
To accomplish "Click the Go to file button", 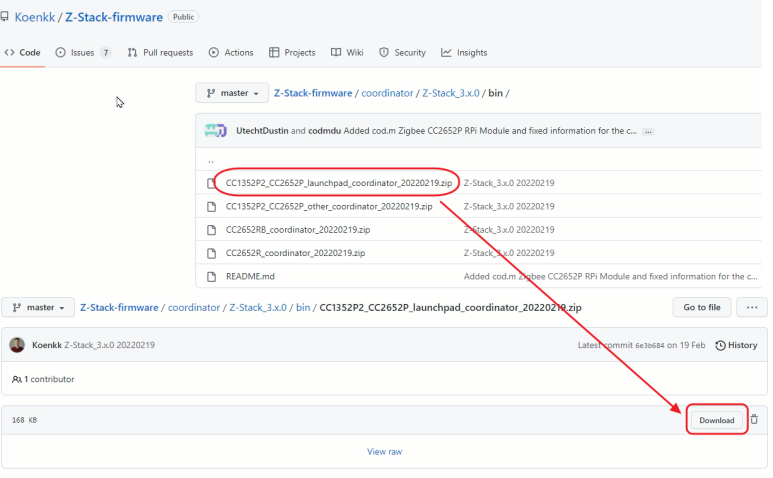I will (702, 307).
